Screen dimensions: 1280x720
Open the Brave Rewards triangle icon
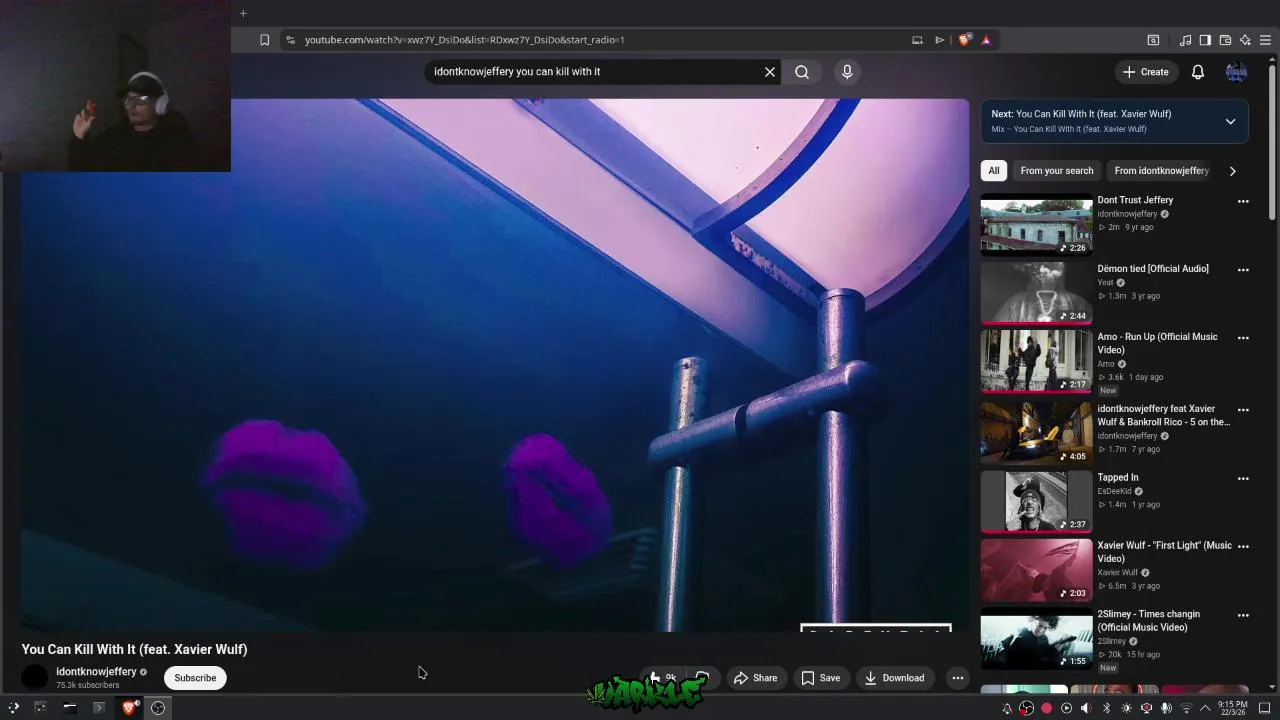coord(986,40)
